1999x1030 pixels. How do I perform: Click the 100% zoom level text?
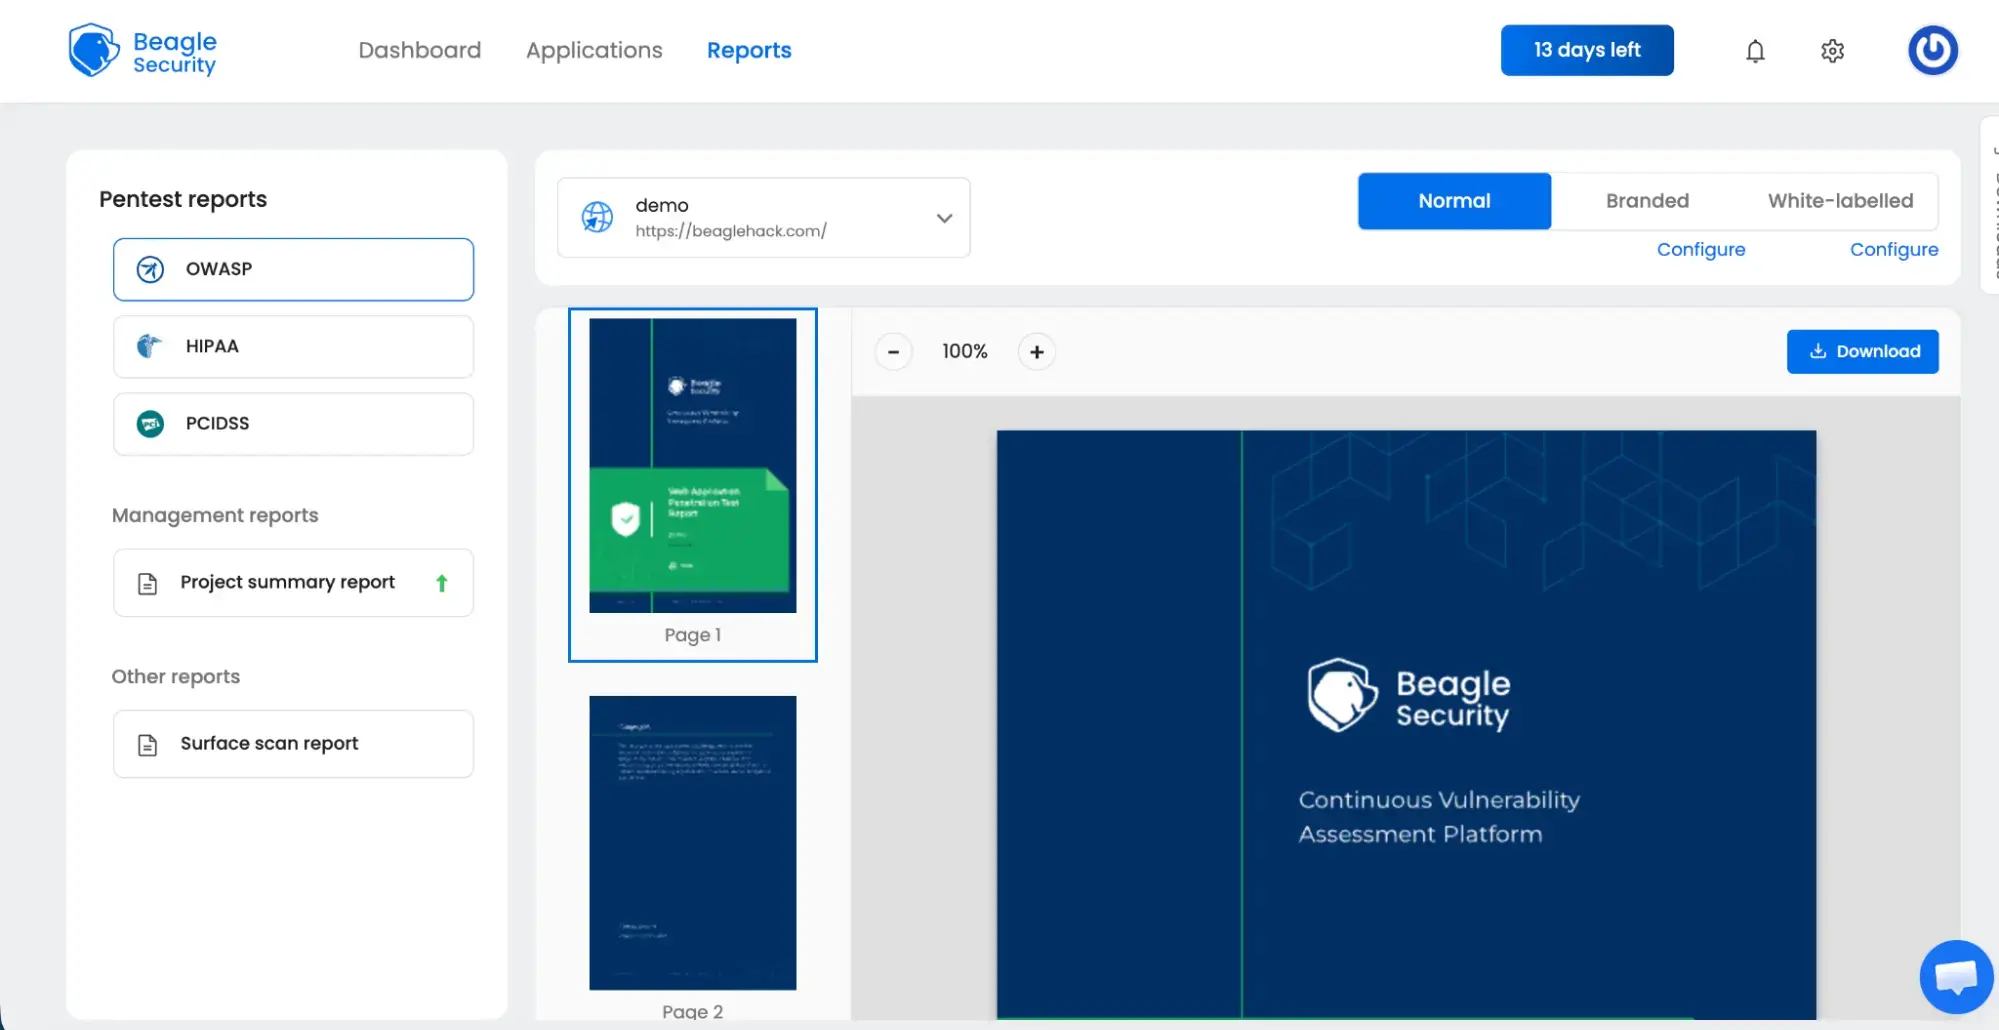click(x=964, y=352)
